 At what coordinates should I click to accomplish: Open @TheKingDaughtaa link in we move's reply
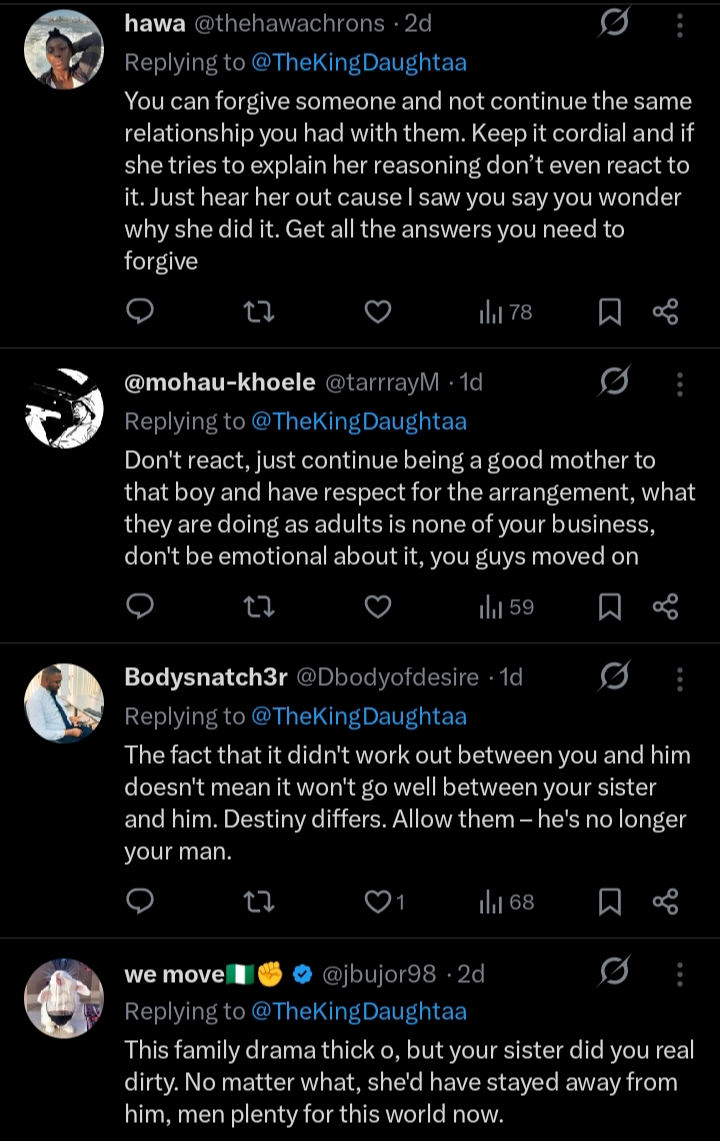[359, 1011]
